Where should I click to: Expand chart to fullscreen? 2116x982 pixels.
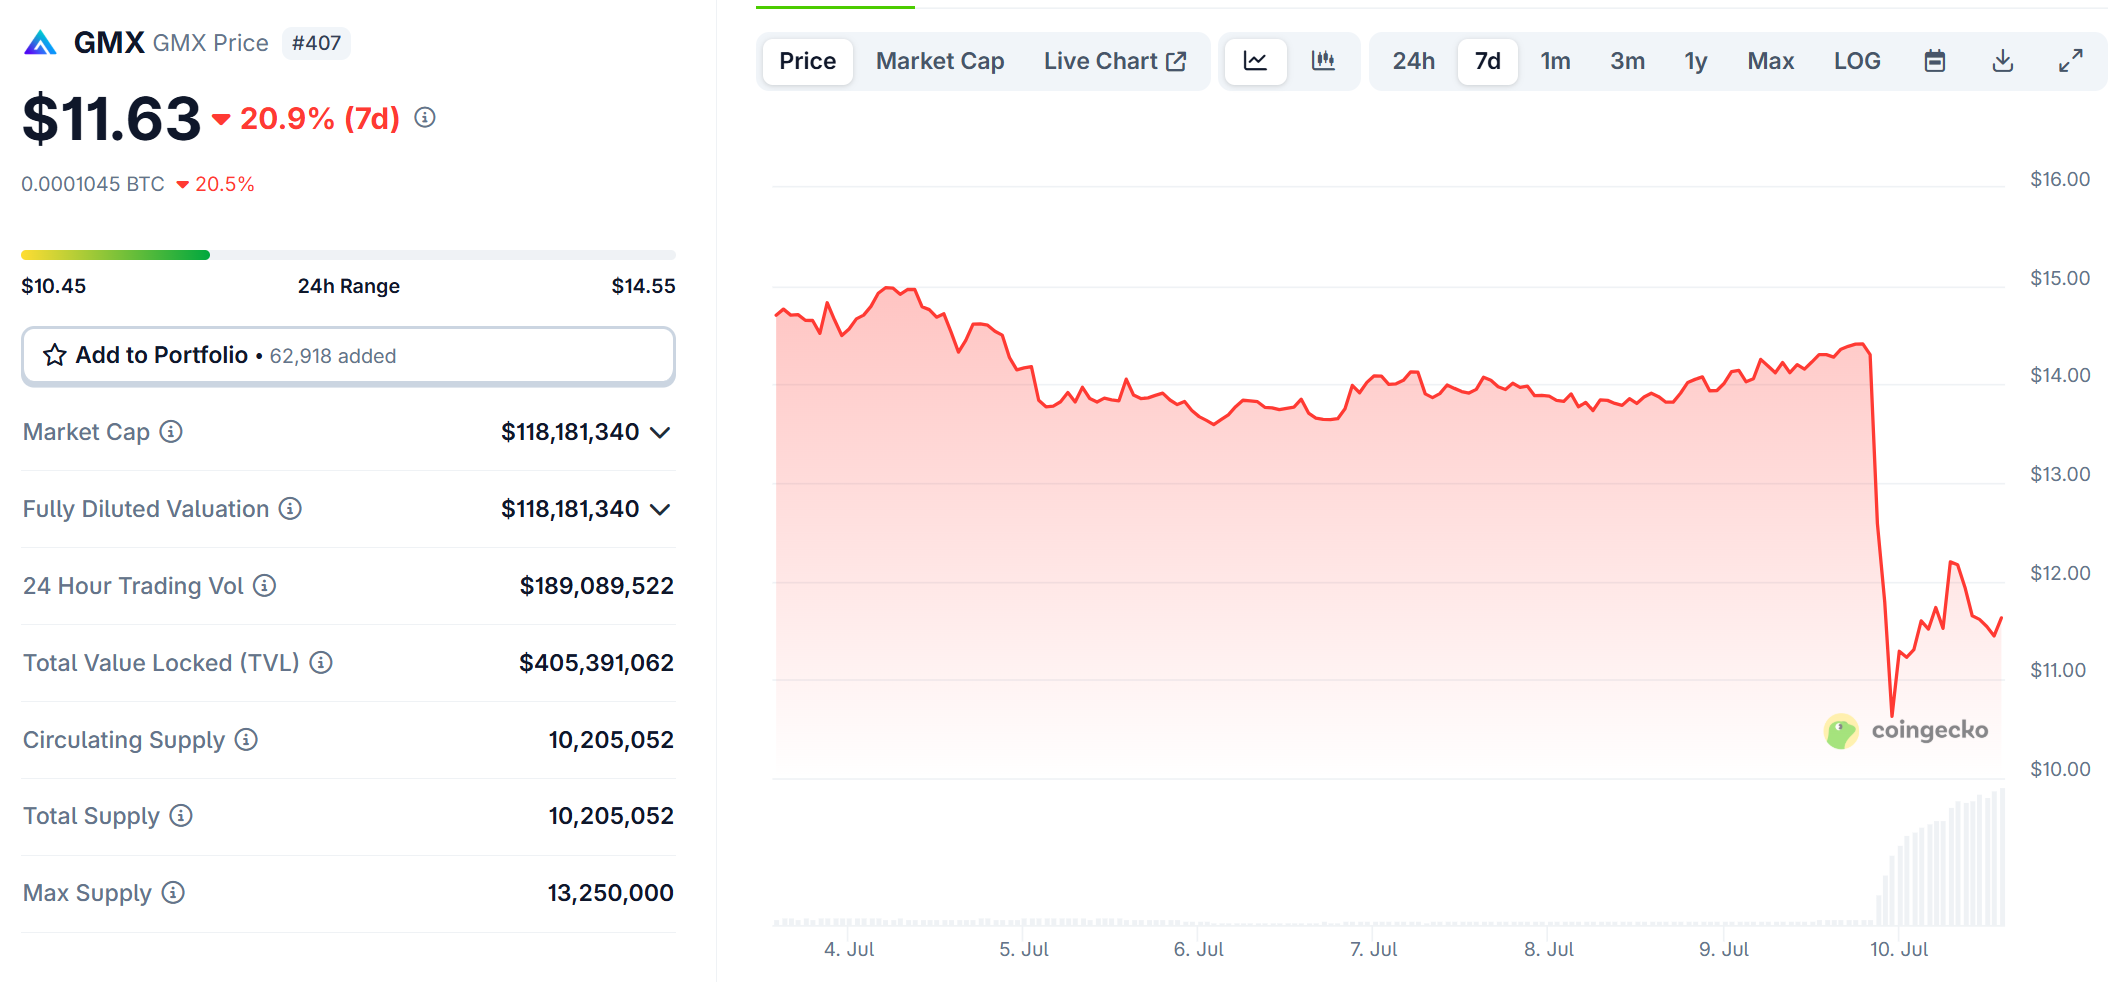[x=2070, y=61]
